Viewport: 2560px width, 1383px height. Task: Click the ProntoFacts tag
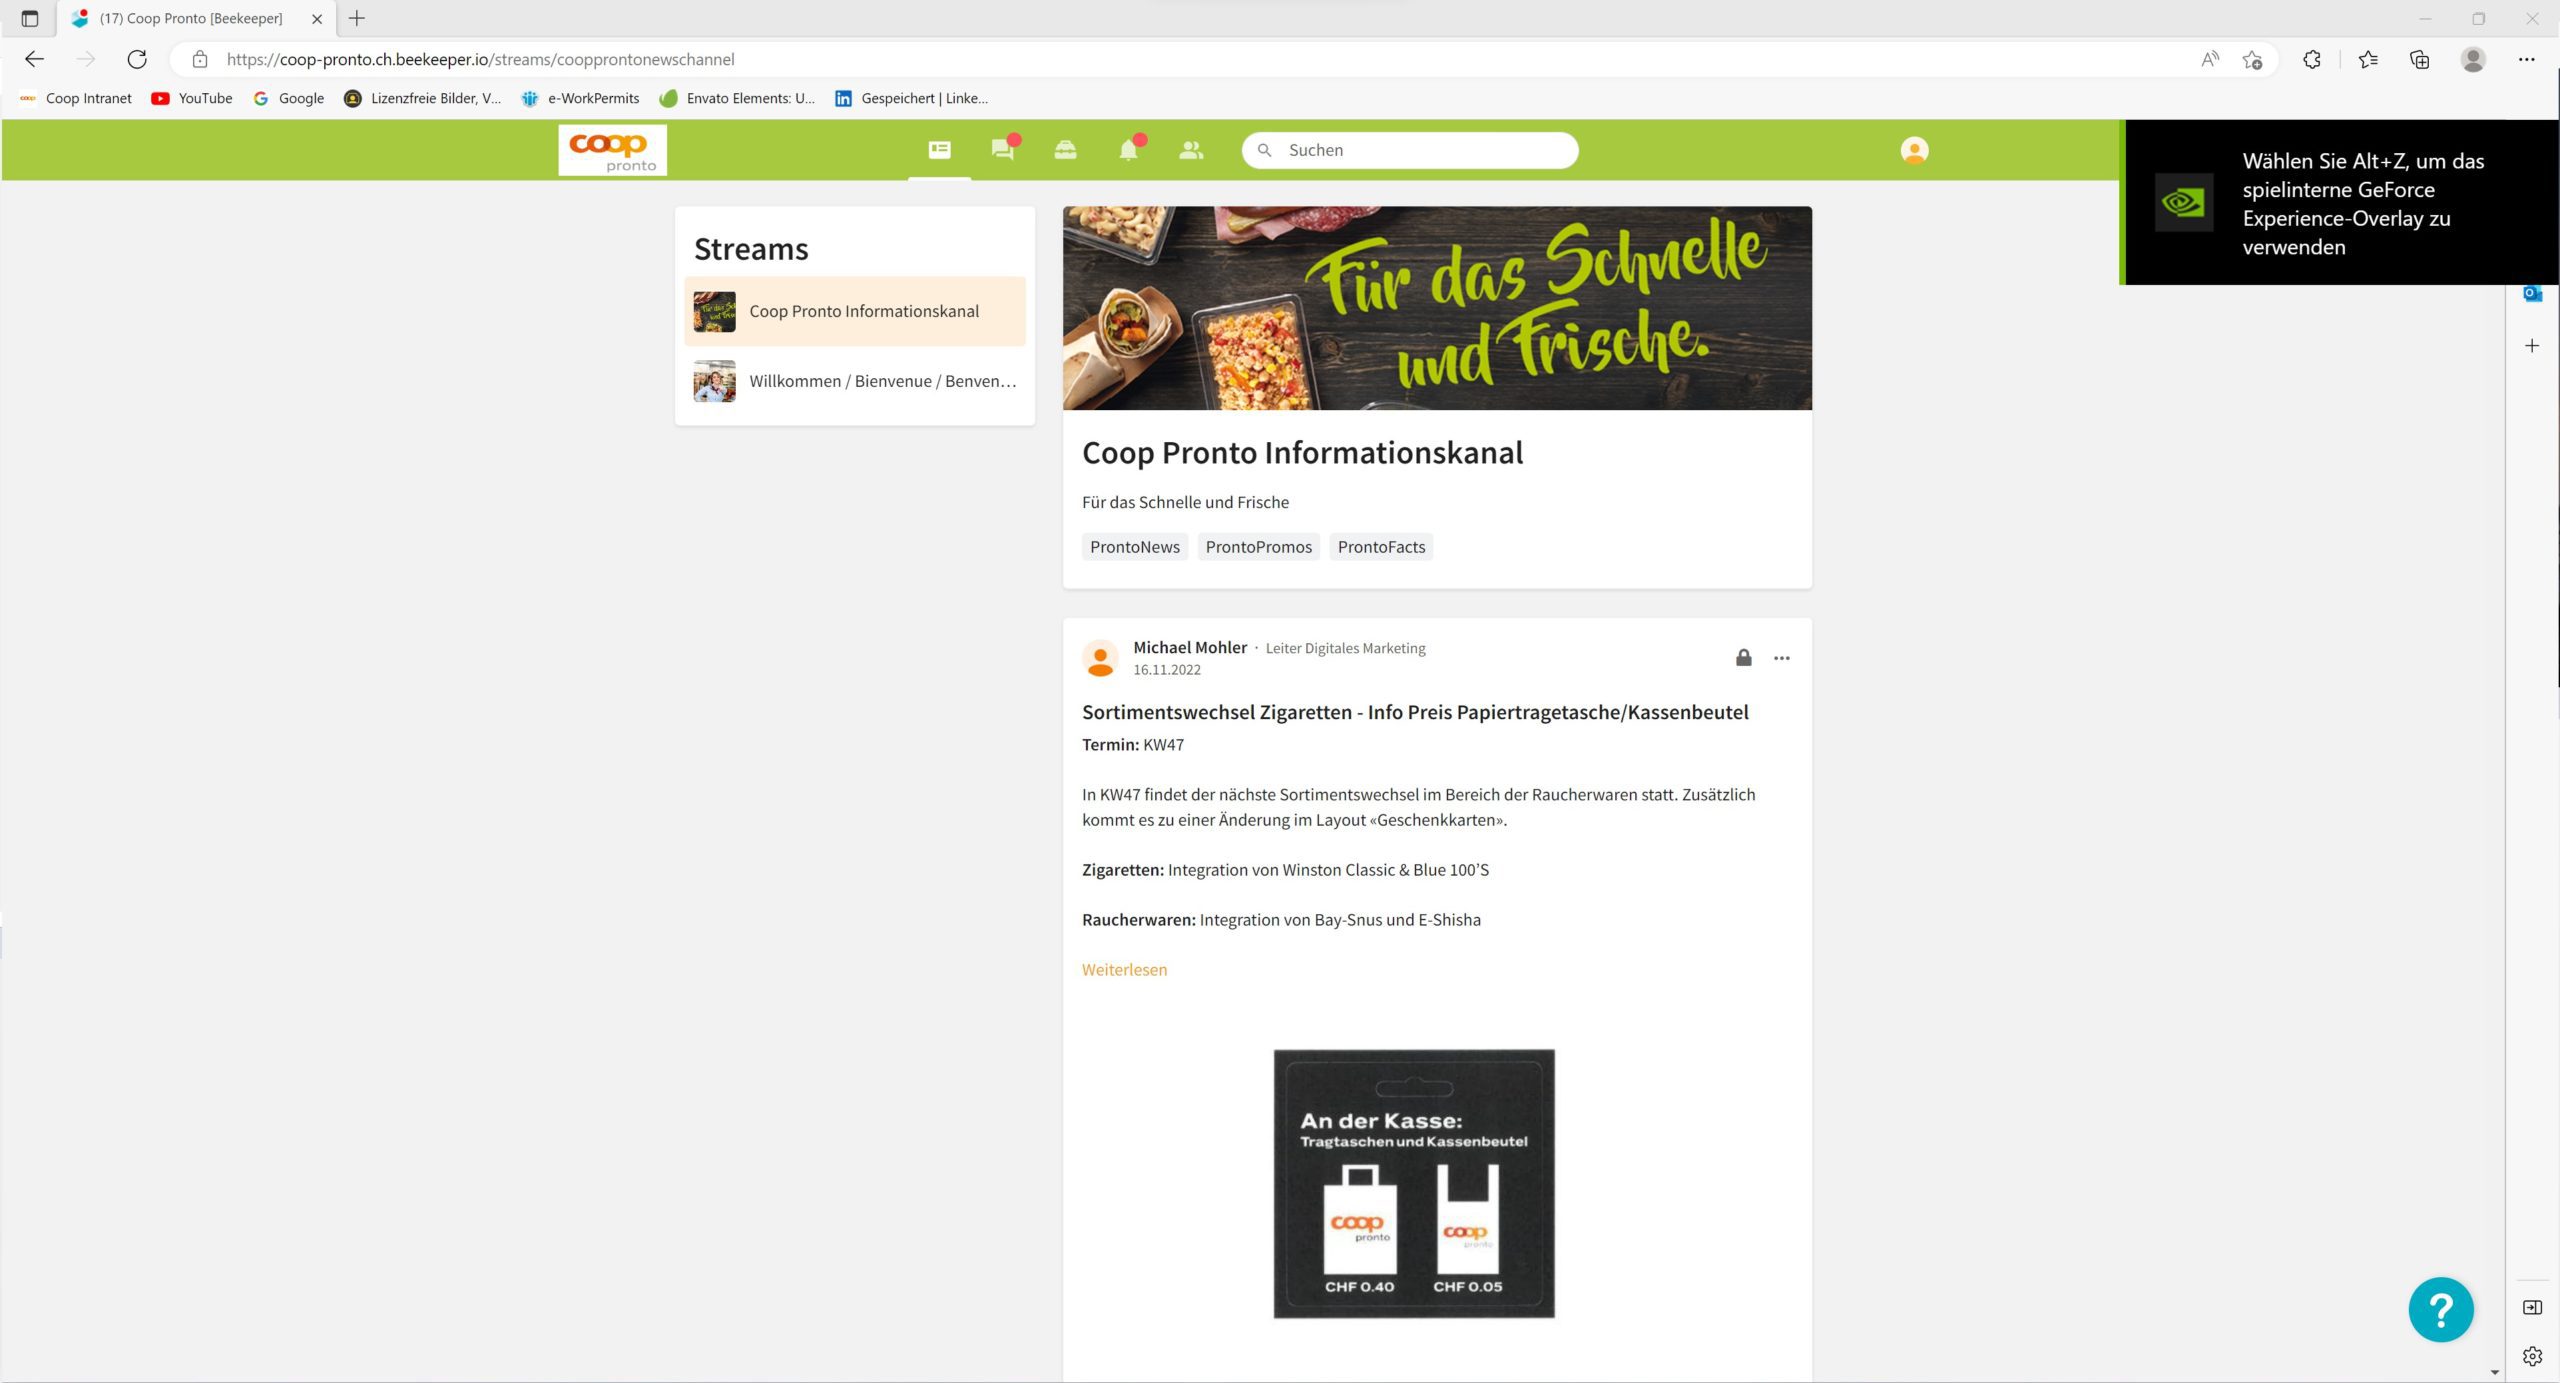[1381, 547]
